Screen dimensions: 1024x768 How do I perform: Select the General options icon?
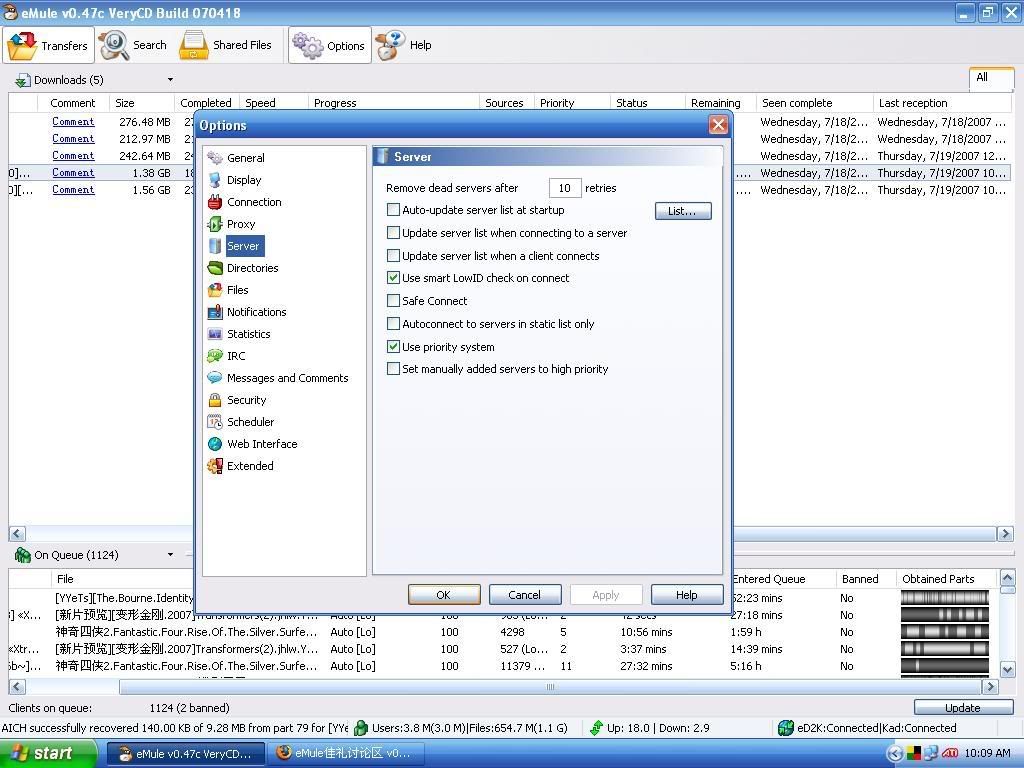pyautogui.click(x=215, y=158)
